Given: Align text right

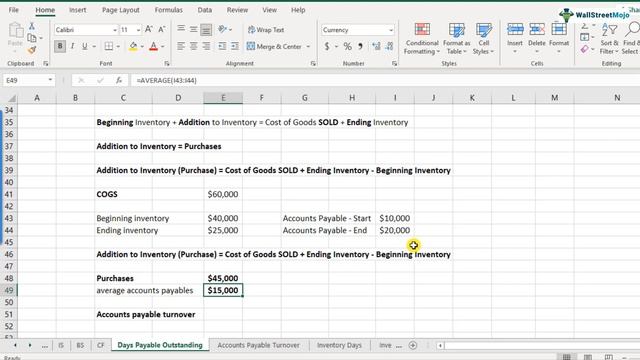Looking at the screenshot, I should tap(206, 46).
